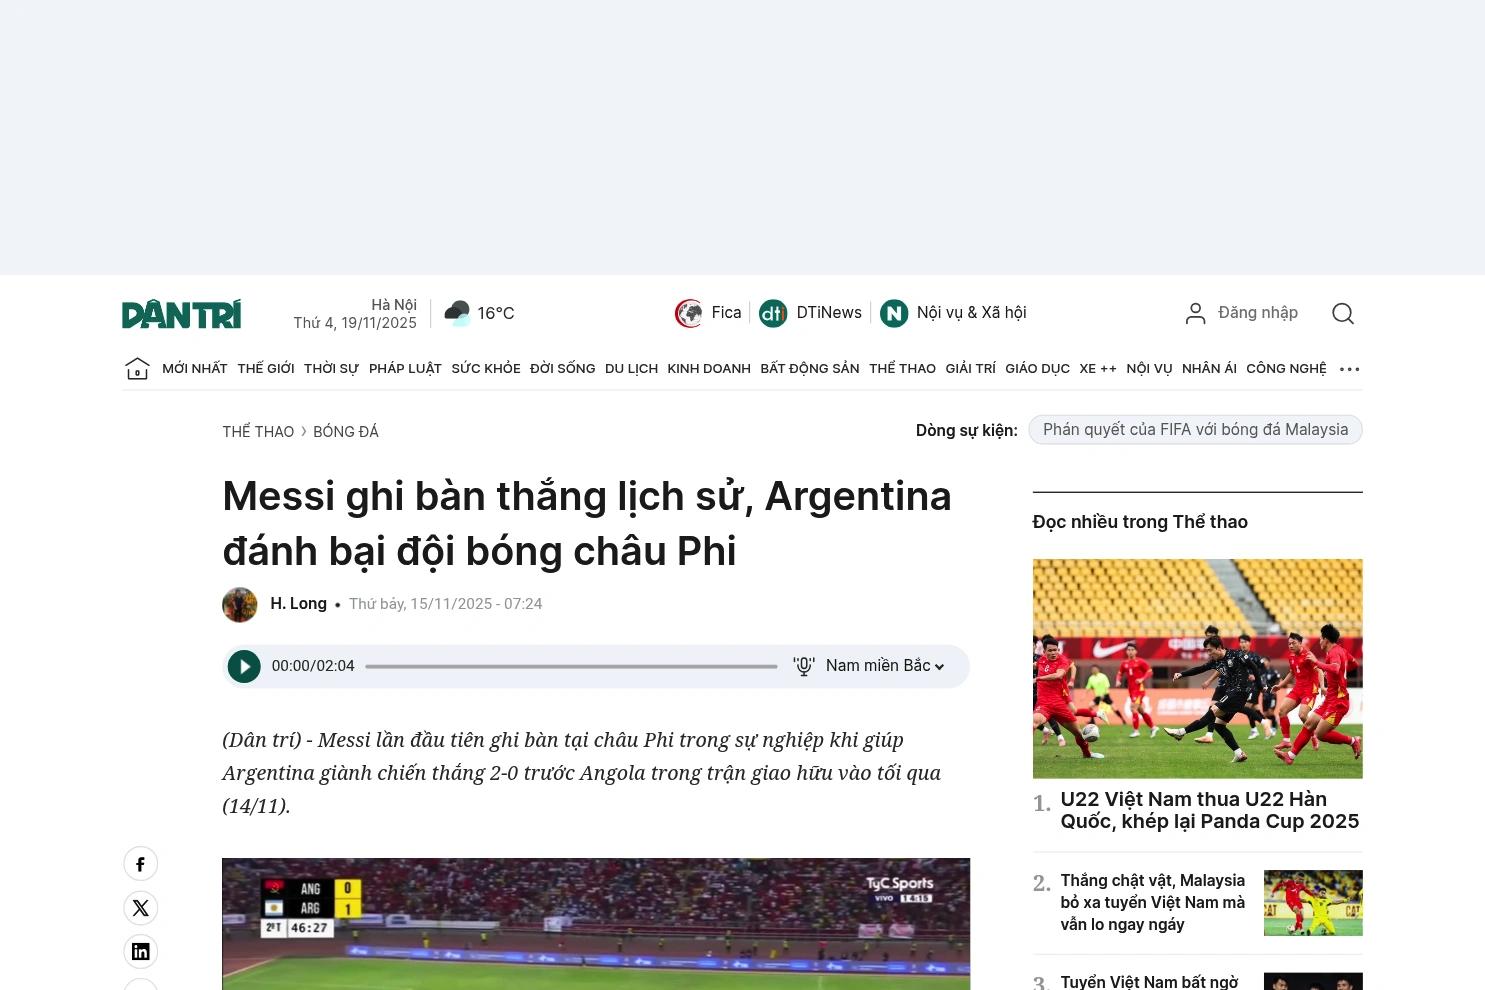
Task: Open the Nội vụ & Xã hội link
Action: (972, 313)
